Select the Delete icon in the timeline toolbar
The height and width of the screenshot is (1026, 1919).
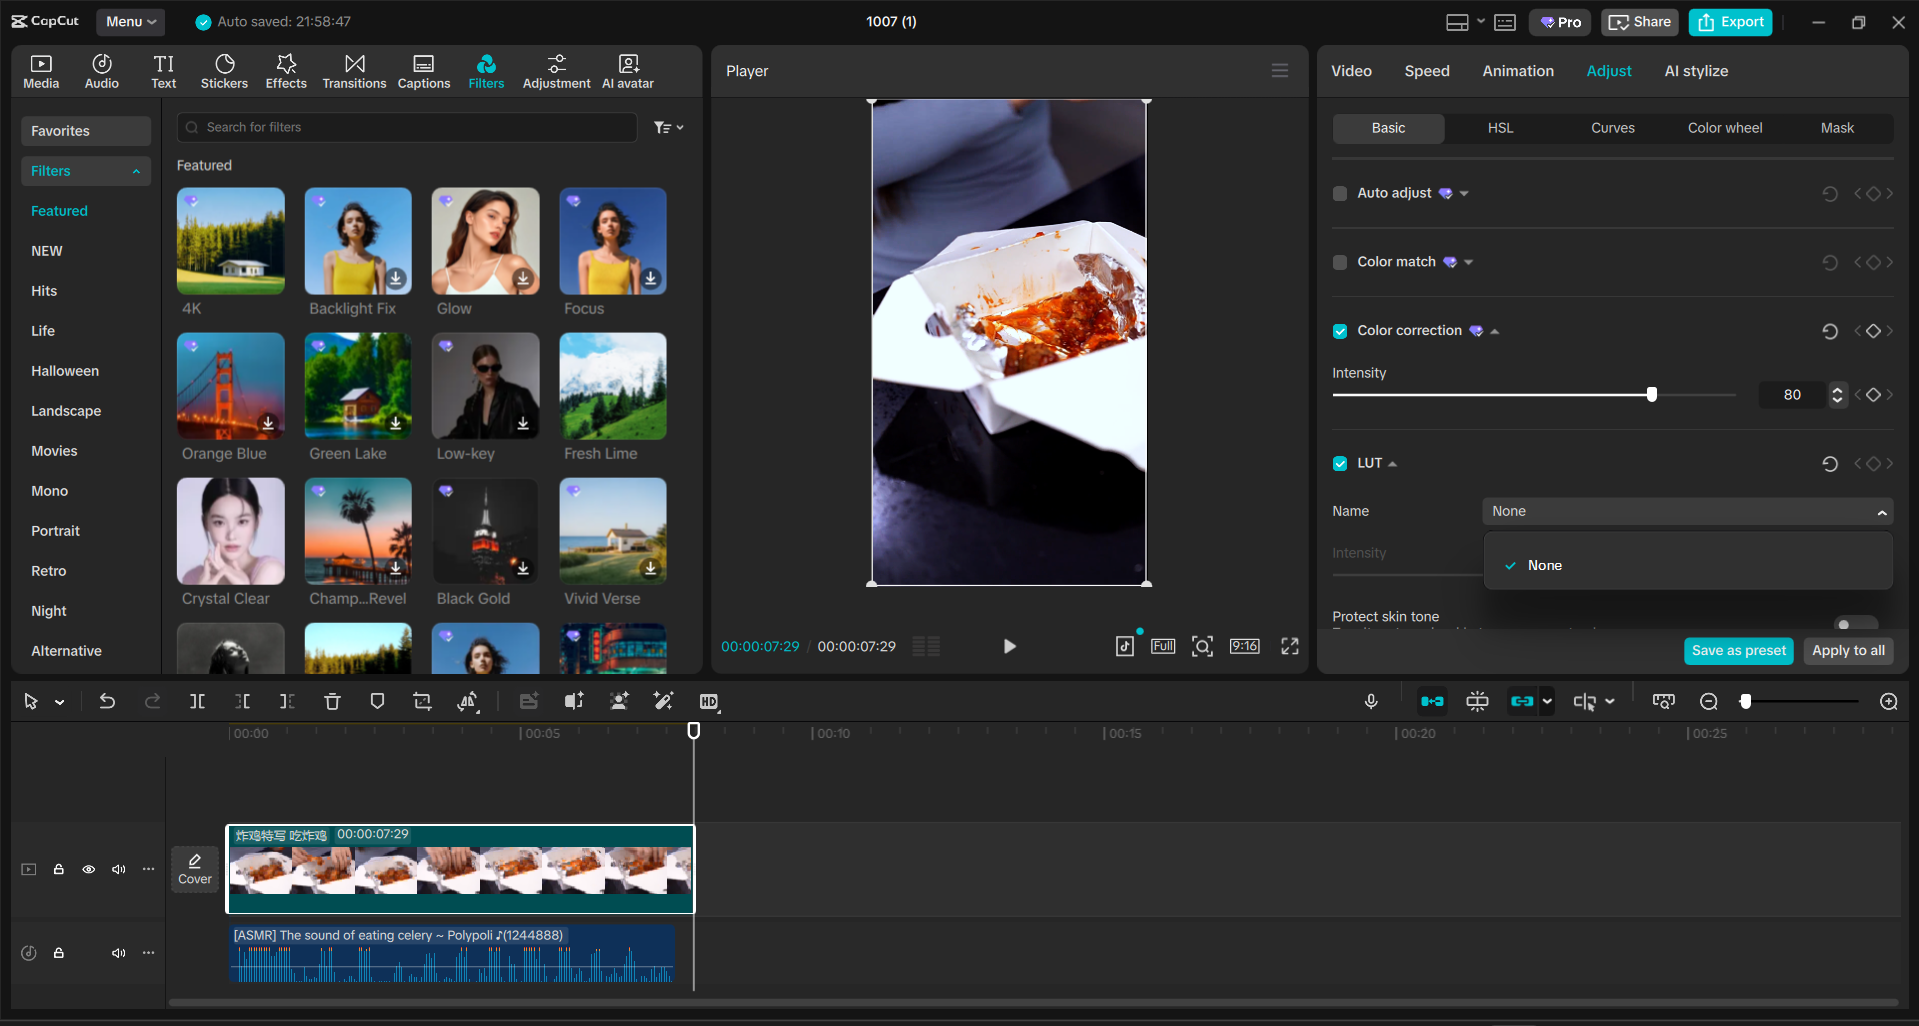[x=332, y=701]
